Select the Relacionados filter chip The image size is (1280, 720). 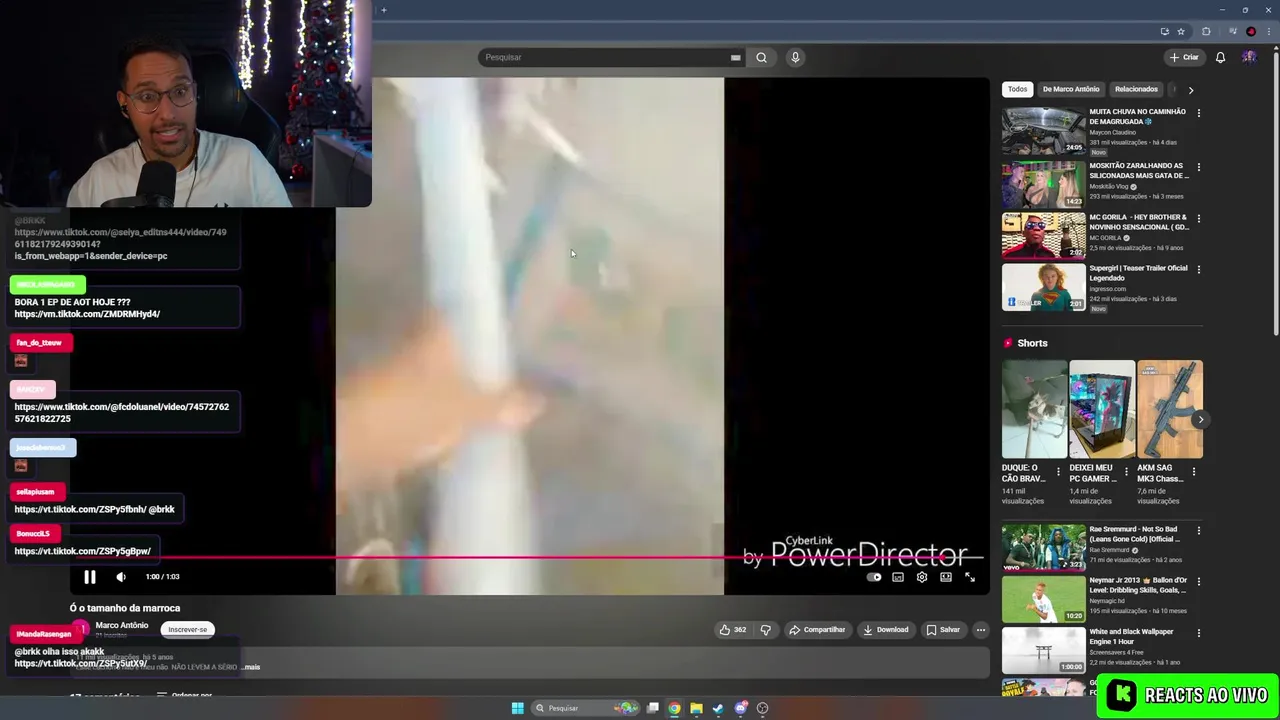click(x=1136, y=89)
